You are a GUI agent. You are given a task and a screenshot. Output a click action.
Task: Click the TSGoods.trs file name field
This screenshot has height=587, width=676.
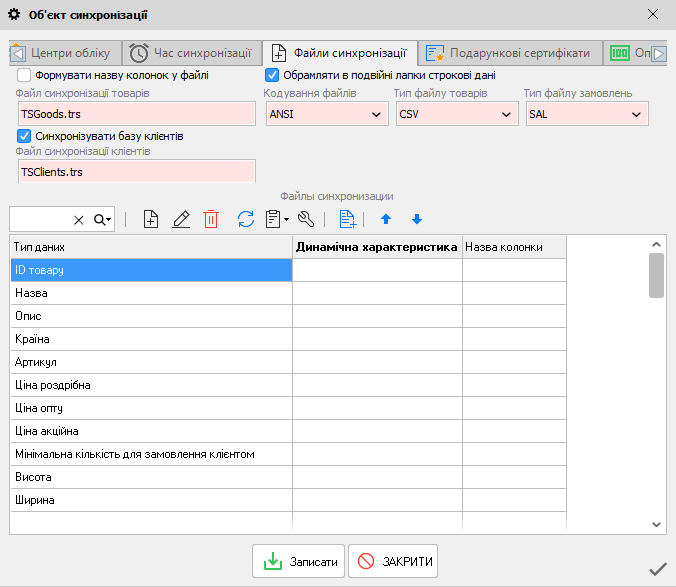[x=136, y=114]
